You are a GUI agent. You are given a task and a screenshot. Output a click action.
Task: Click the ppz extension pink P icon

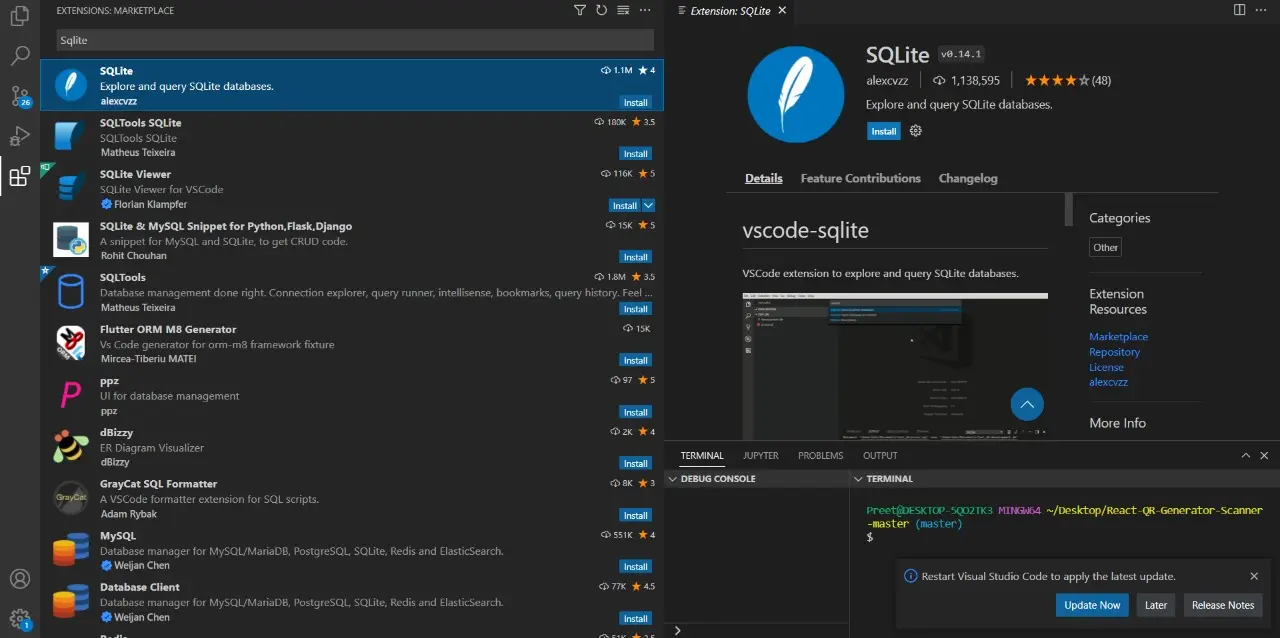(71, 395)
